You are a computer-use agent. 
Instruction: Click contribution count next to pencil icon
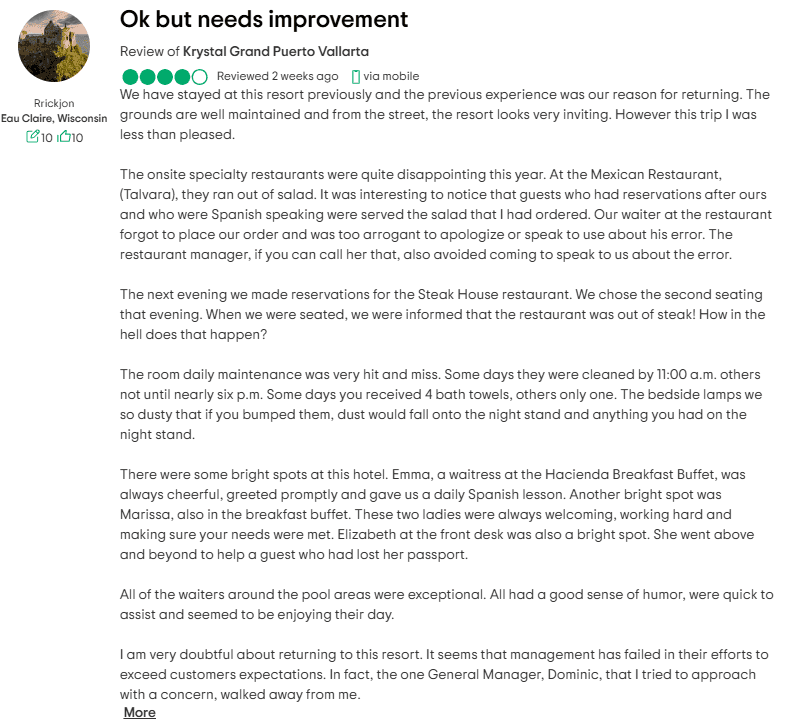[x=46, y=138]
